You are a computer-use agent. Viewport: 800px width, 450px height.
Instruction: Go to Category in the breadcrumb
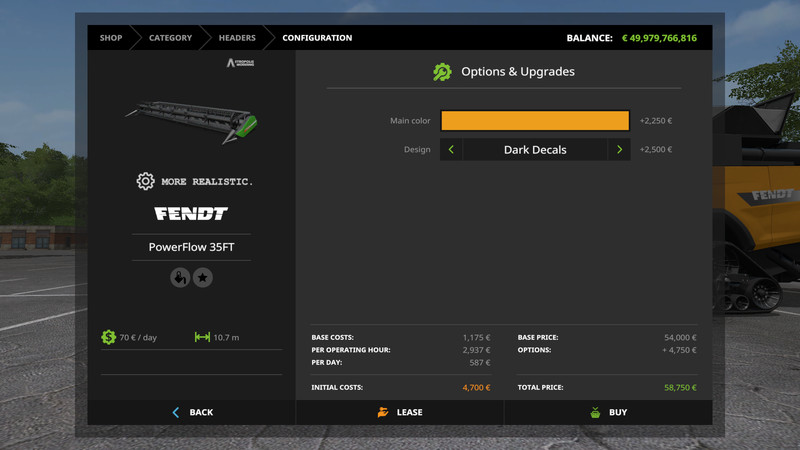tap(170, 38)
